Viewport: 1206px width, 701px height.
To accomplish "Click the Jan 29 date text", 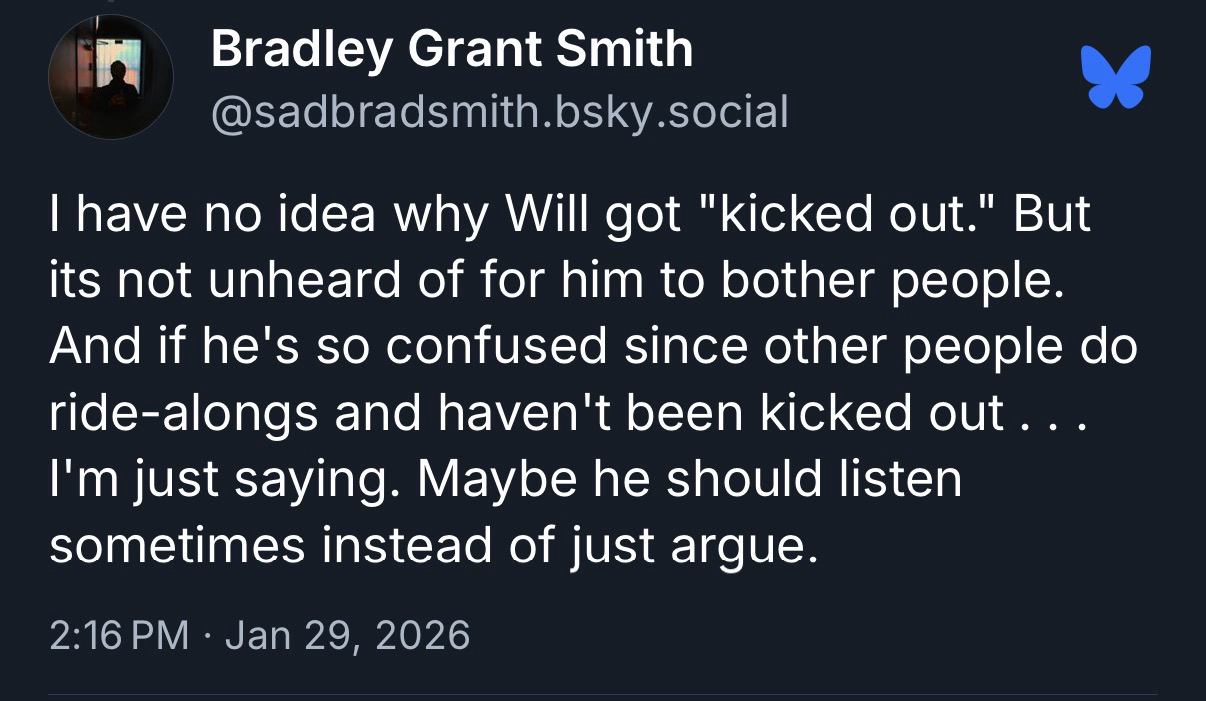I will 289,635.
